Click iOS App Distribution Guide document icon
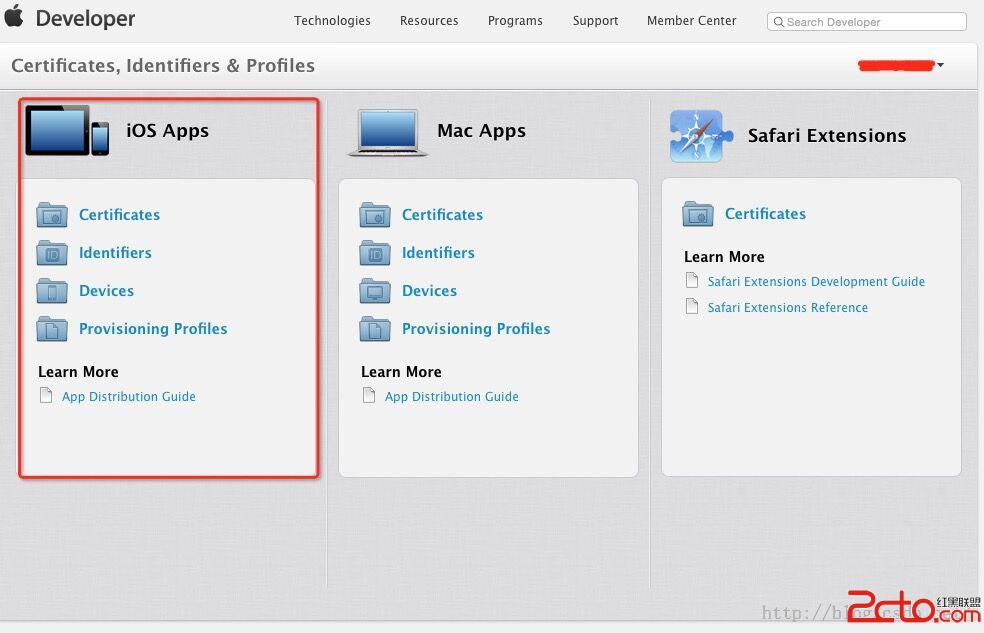The image size is (984, 633). click(x=46, y=395)
